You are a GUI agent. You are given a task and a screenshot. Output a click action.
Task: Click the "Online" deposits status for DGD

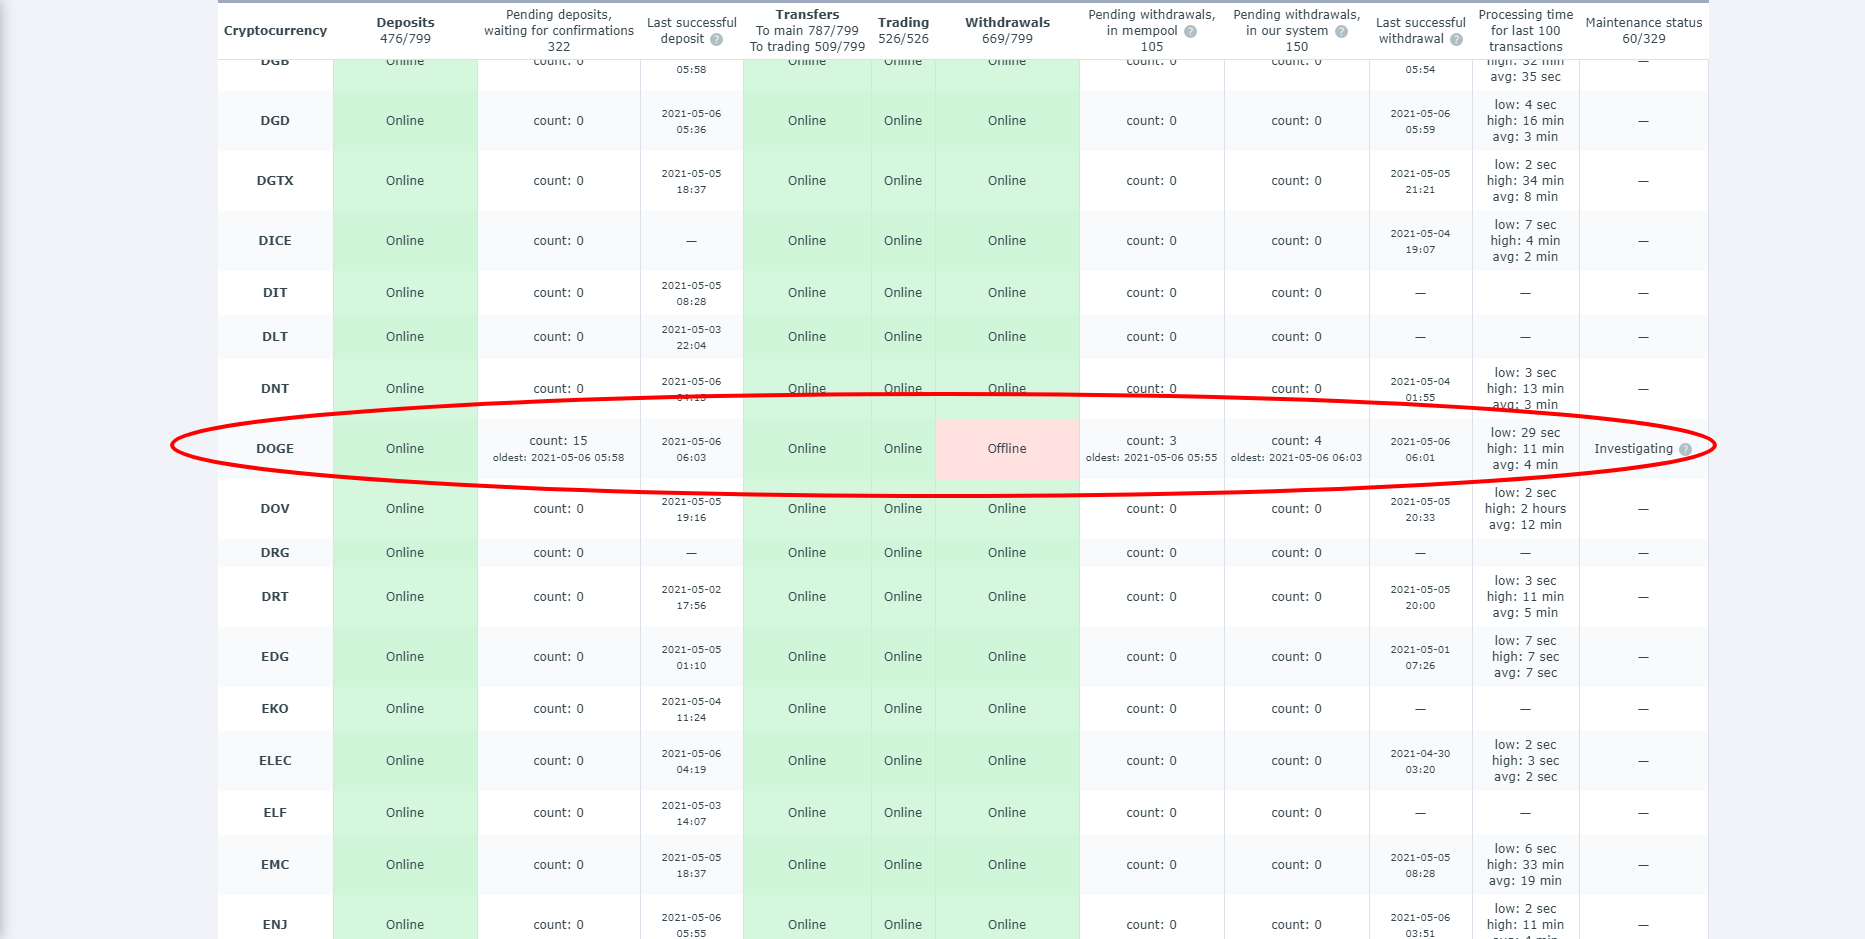tap(405, 121)
